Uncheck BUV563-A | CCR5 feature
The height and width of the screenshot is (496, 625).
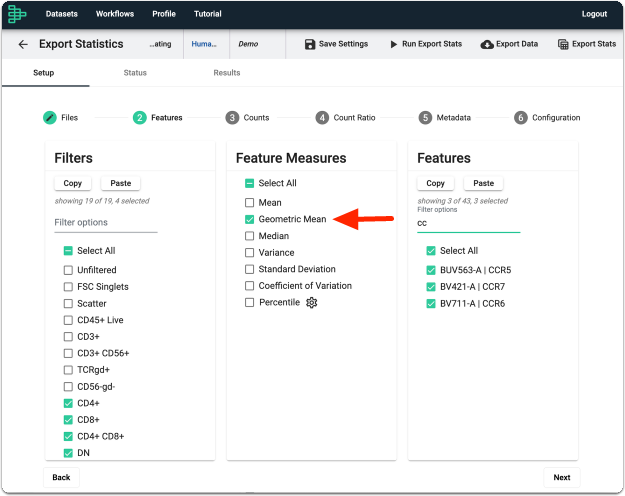431,270
